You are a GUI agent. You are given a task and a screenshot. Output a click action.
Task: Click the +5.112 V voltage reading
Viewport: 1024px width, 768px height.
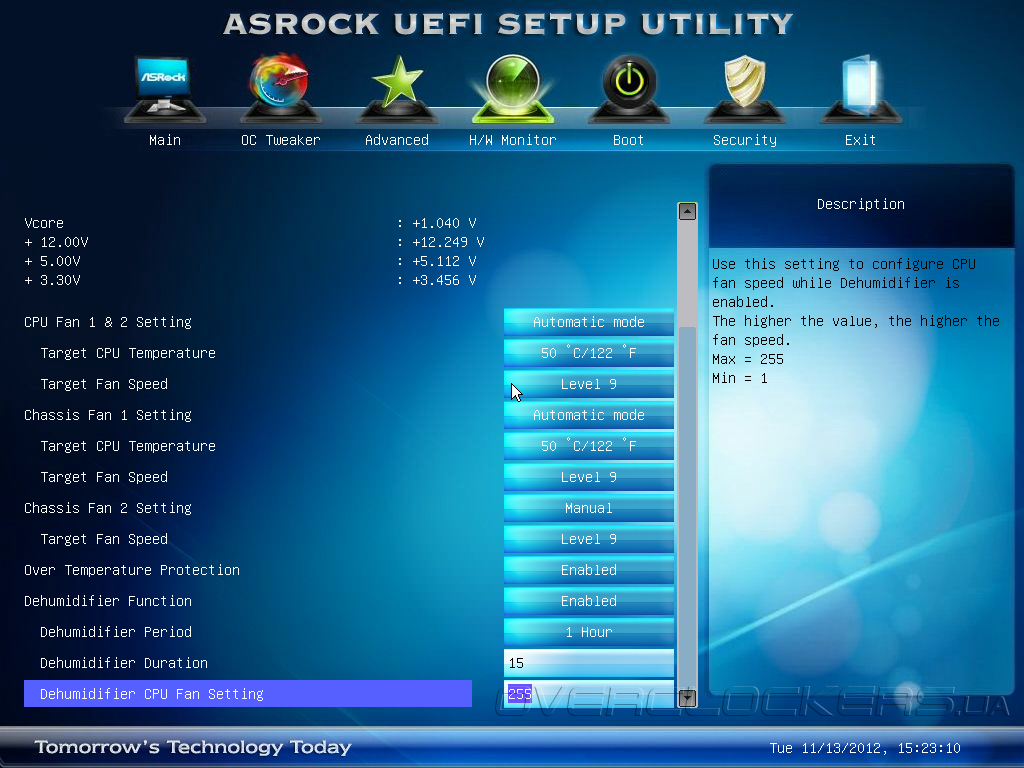click(x=444, y=261)
